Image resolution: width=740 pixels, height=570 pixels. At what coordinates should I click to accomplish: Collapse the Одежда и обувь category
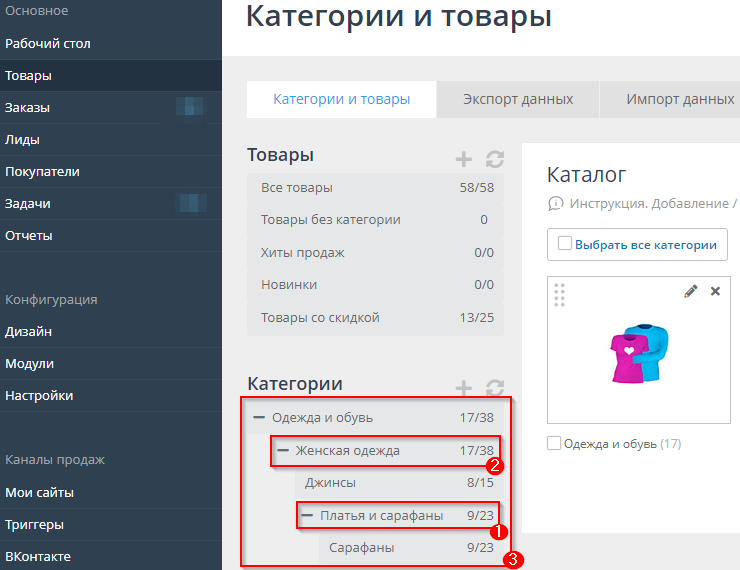[x=259, y=418]
